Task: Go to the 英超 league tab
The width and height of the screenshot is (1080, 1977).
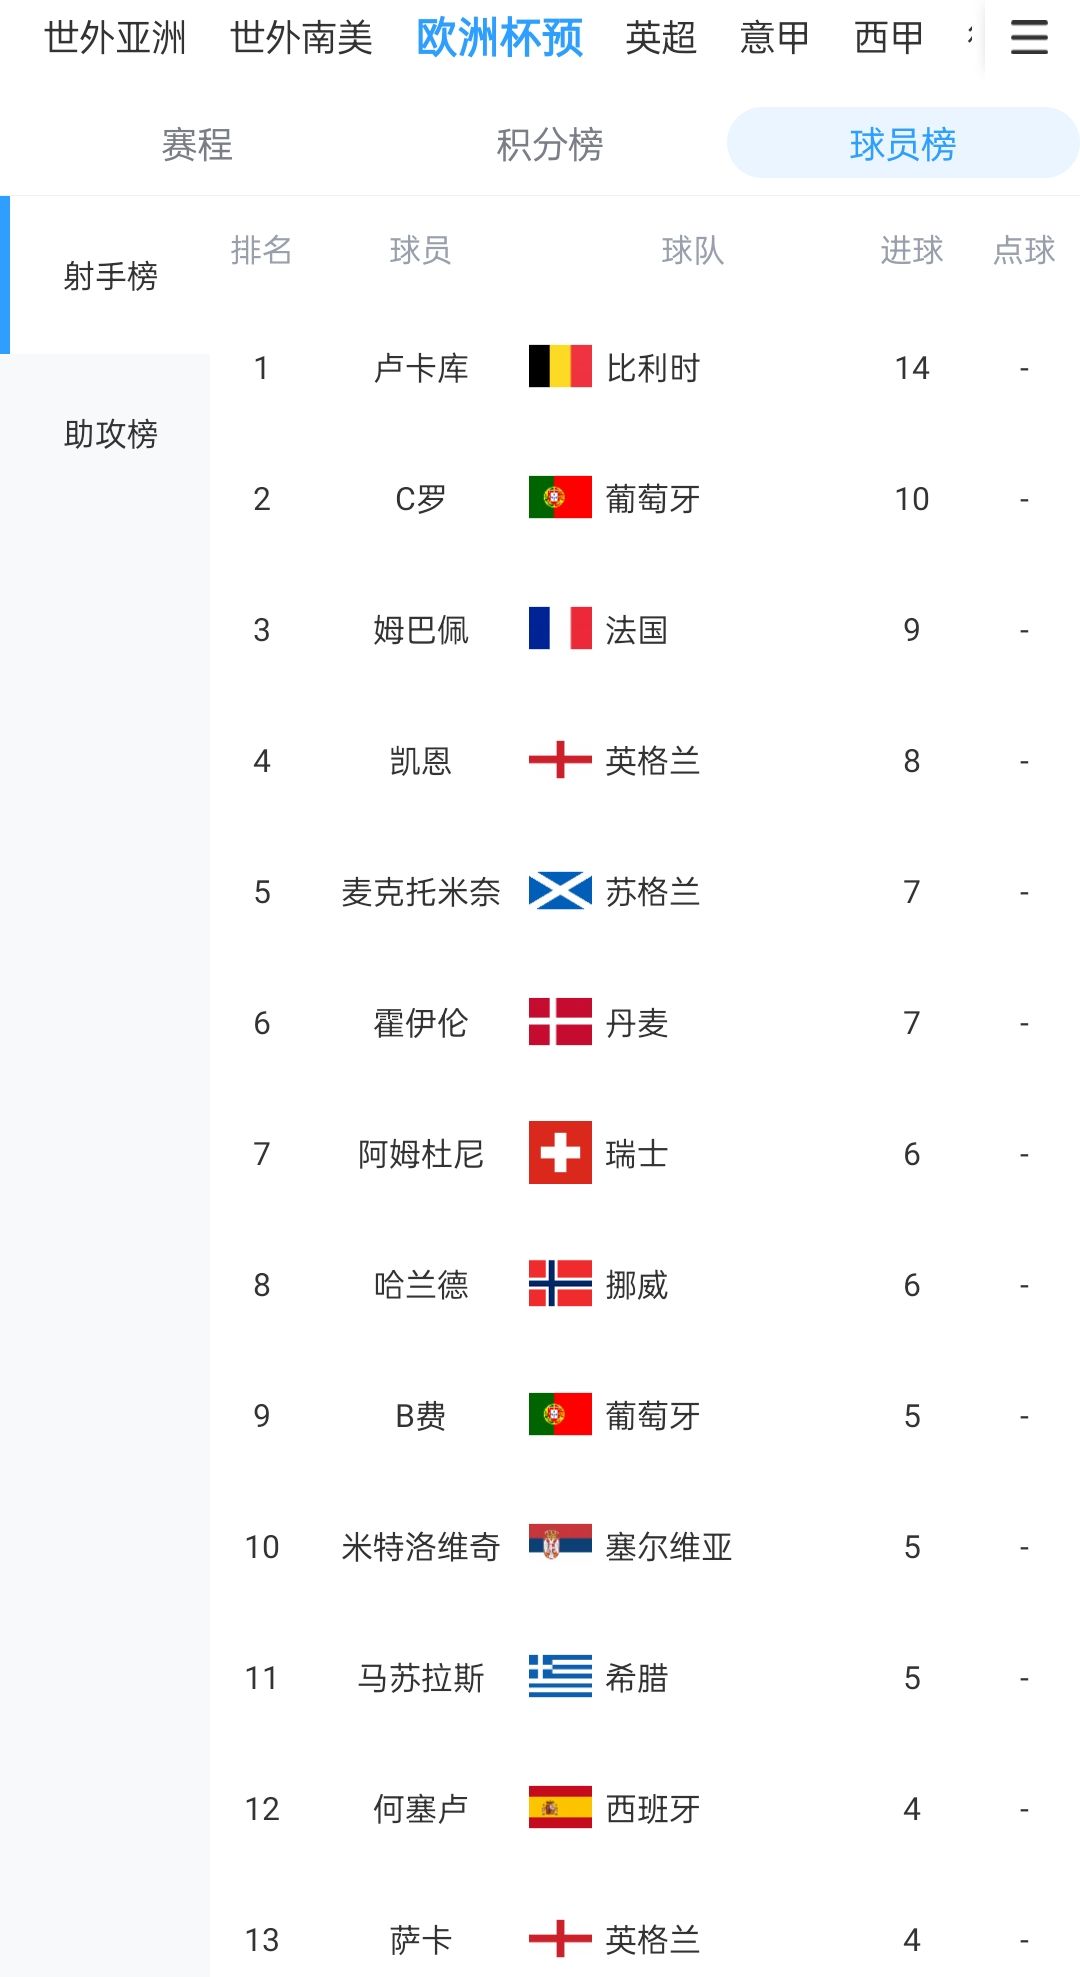Action: coord(660,38)
